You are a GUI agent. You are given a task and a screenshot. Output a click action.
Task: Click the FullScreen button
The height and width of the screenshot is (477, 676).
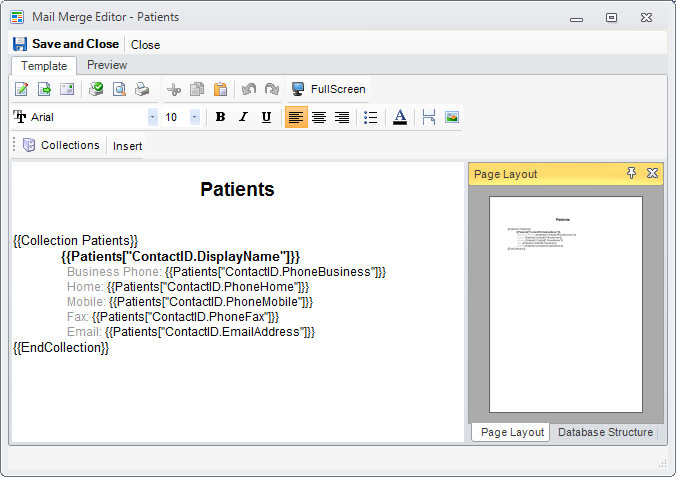pos(328,89)
